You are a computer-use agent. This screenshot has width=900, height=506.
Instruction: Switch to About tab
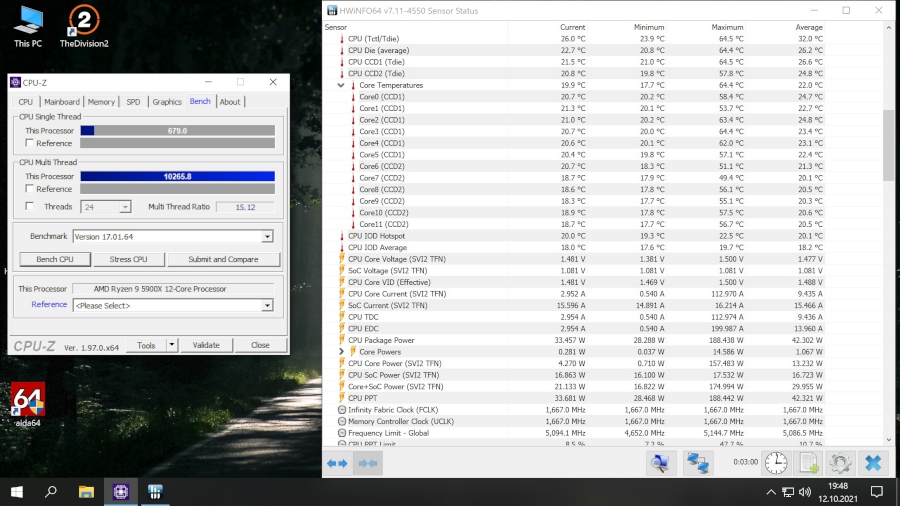tap(230, 102)
